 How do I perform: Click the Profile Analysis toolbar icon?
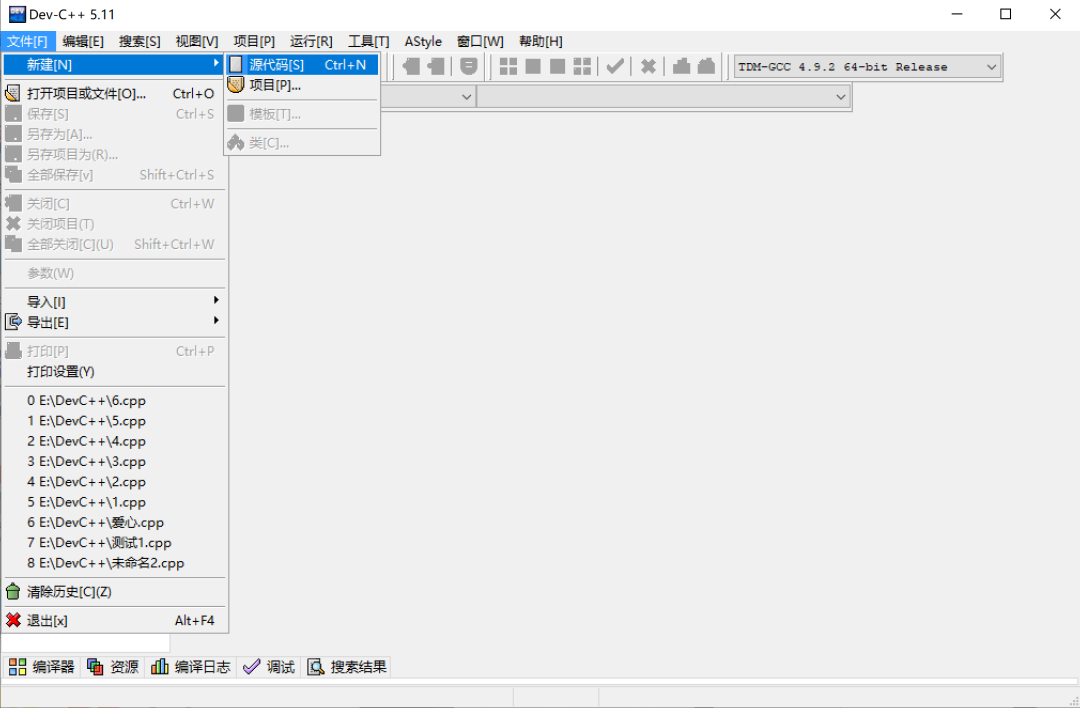point(681,67)
